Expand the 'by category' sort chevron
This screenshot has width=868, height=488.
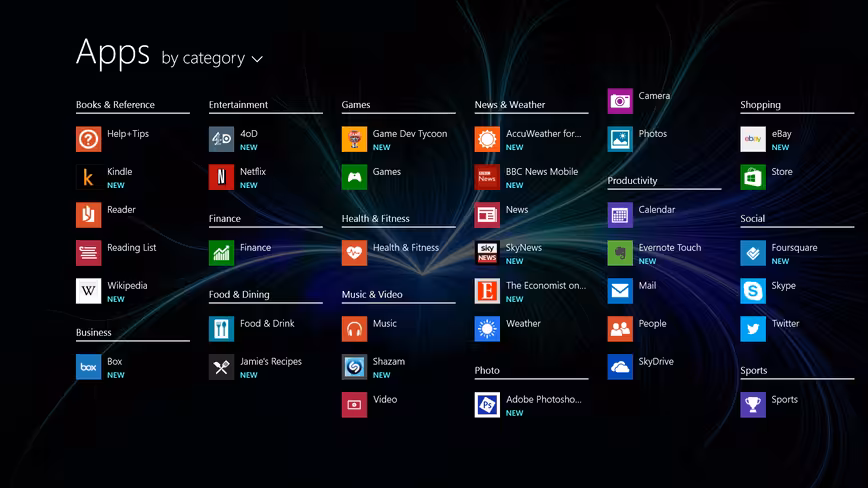coord(257,59)
